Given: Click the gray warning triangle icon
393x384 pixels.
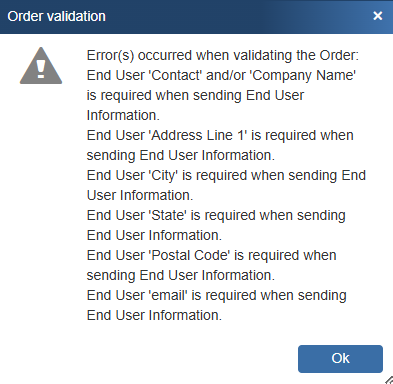Looking at the screenshot, I should [x=41, y=66].
